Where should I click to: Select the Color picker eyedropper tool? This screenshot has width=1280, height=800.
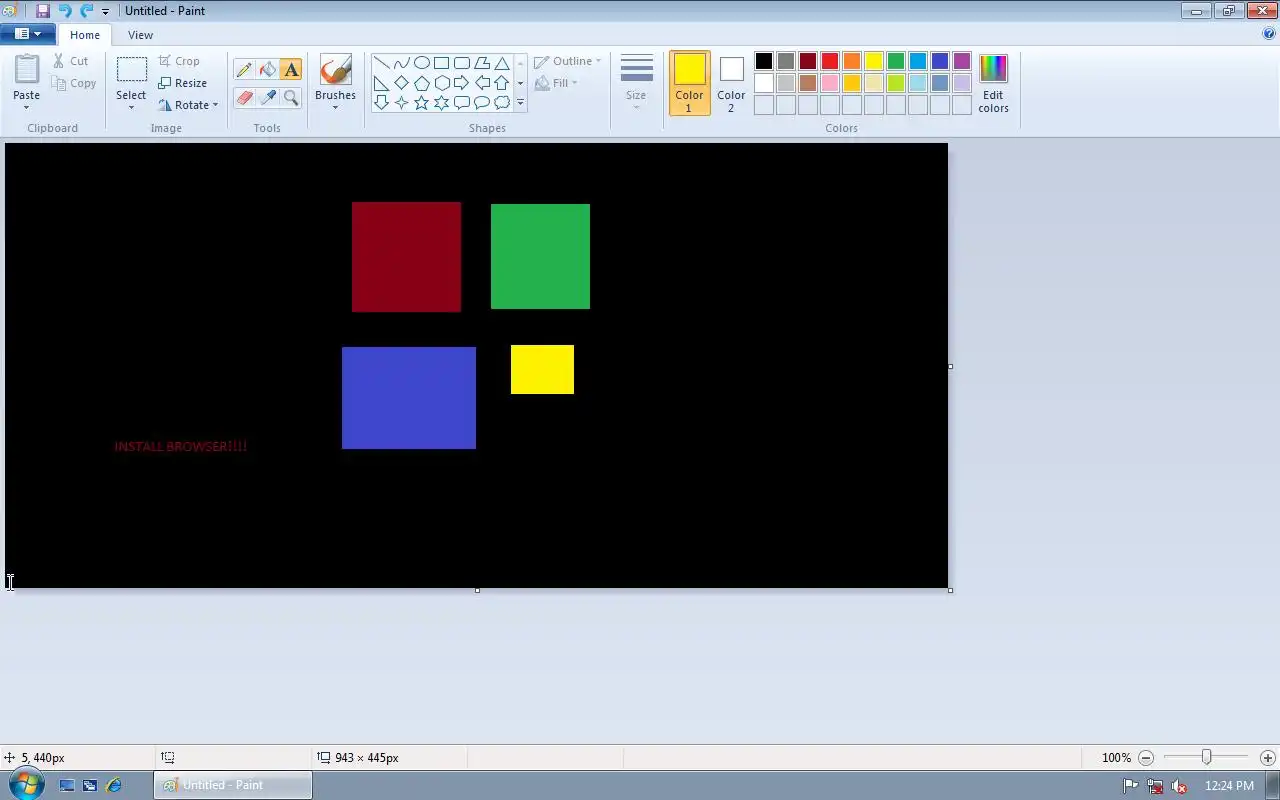click(x=267, y=97)
